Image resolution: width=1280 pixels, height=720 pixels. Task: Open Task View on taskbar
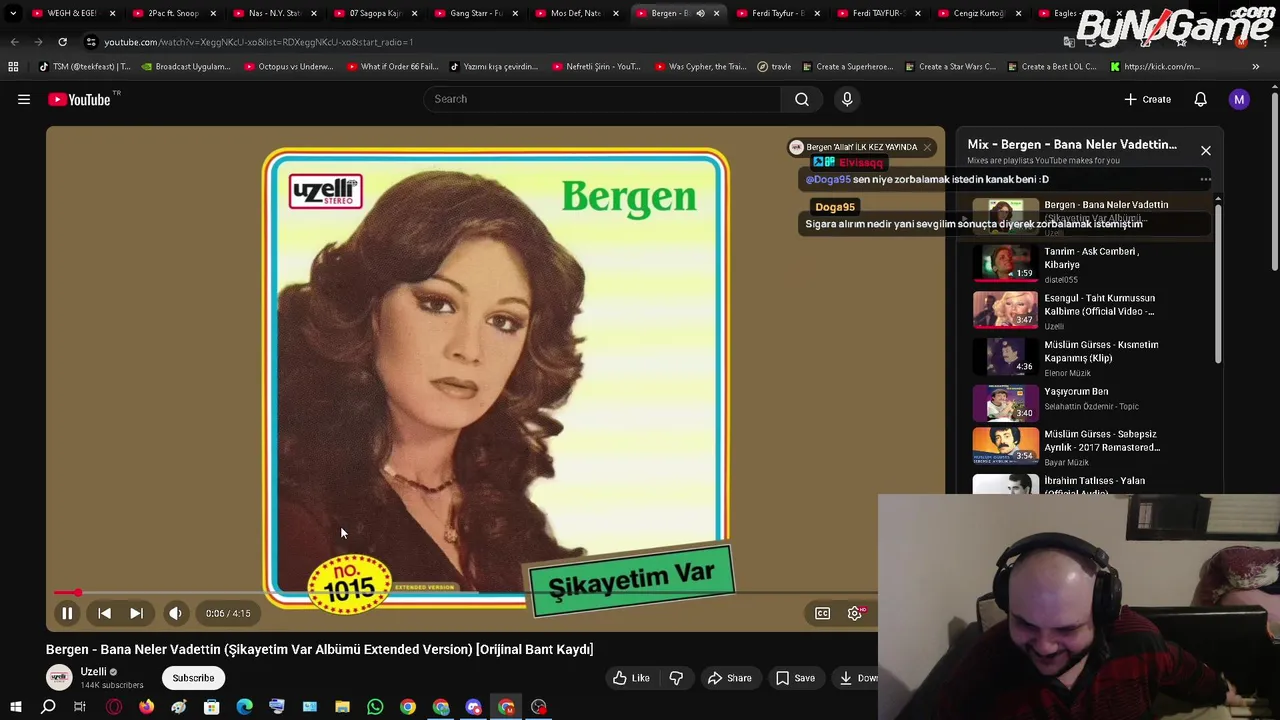tap(80, 707)
